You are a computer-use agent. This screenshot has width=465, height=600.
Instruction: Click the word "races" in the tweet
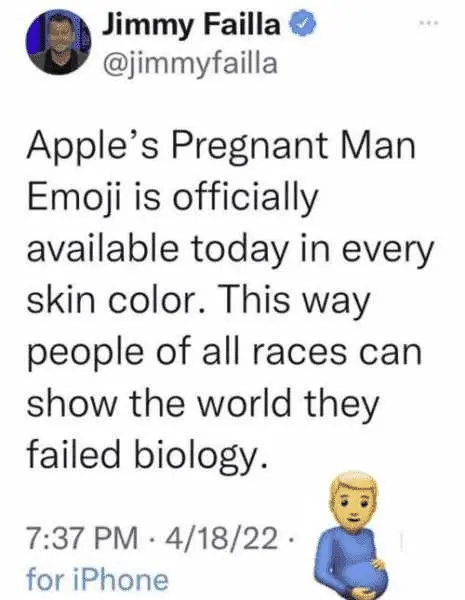299,352
